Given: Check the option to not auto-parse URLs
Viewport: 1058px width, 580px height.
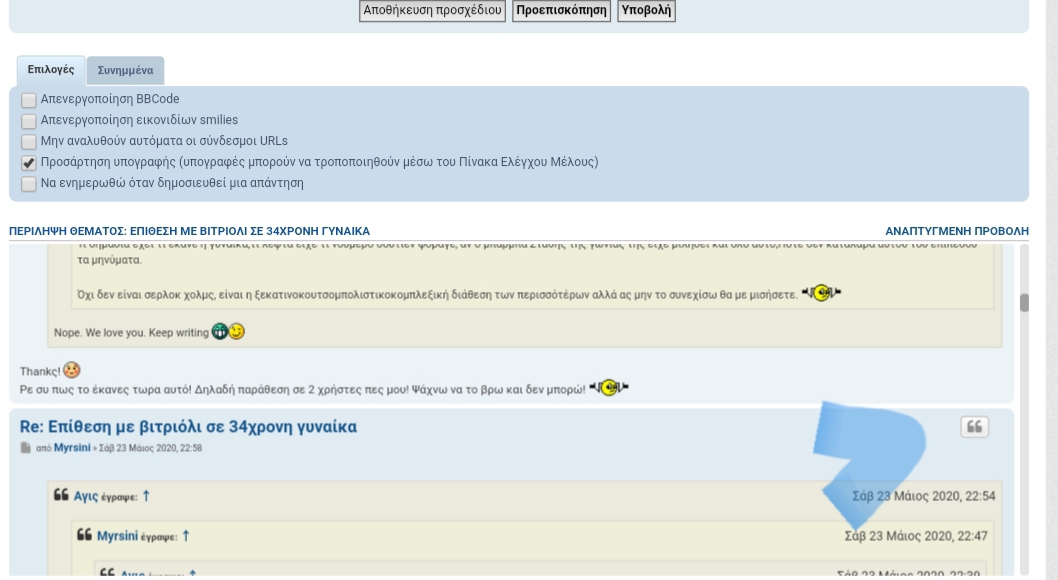Looking at the screenshot, I should 28,142.
